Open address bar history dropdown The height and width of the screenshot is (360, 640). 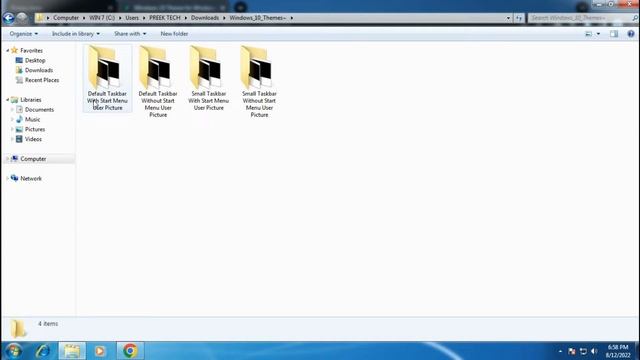tap(508, 18)
